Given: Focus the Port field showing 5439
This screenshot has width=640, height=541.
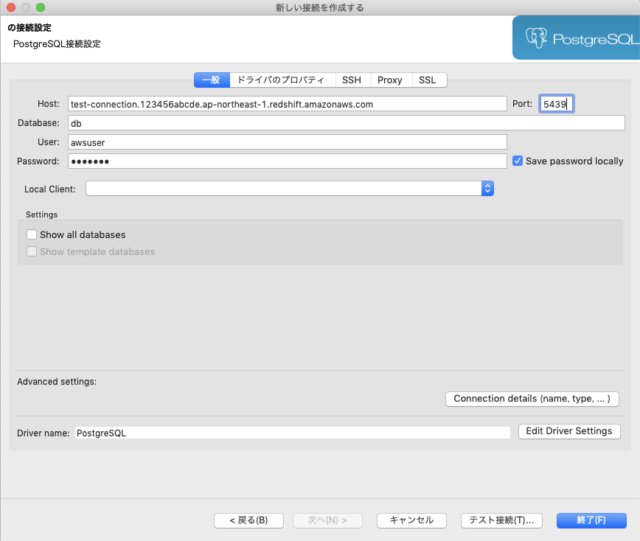Looking at the screenshot, I should click(x=556, y=104).
